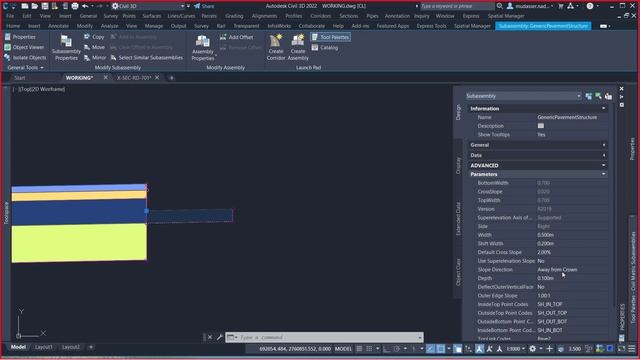
Task: Open Subassembly Properties
Action: point(66,48)
